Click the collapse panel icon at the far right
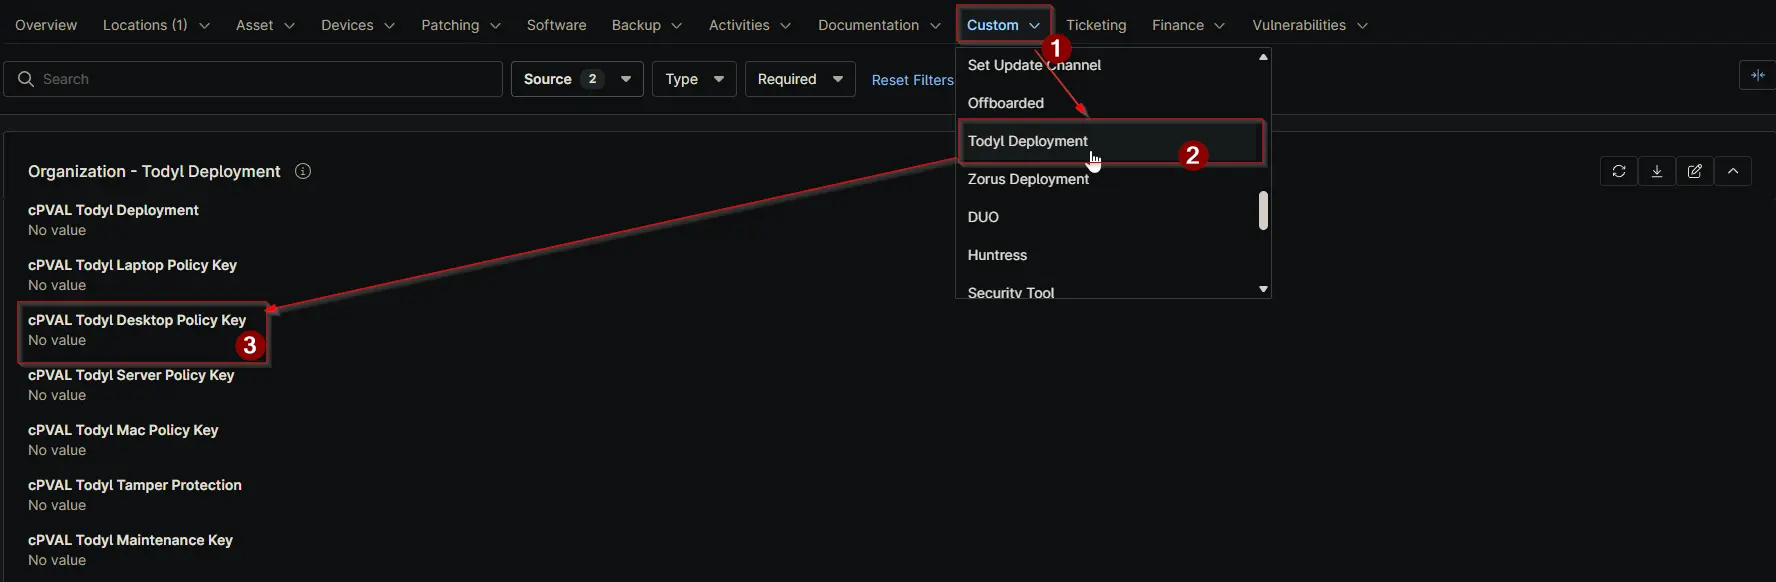This screenshot has height=582, width=1776. [x=1757, y=75]
